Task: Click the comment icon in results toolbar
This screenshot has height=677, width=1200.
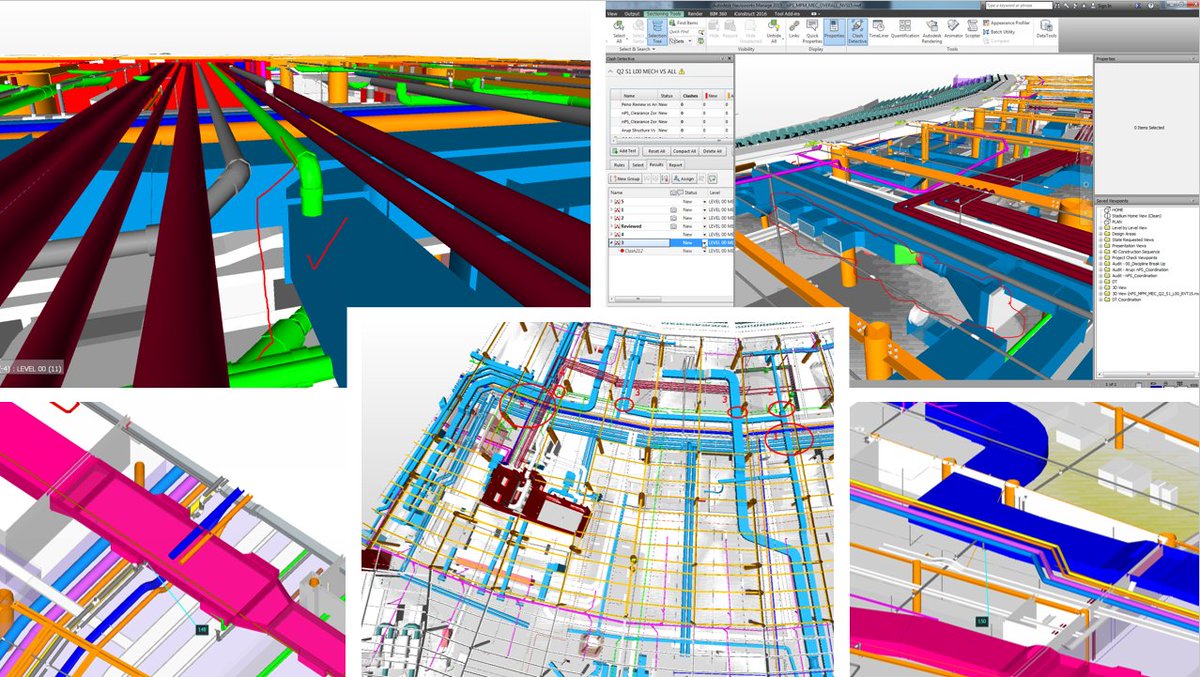Action: [712, 179]
